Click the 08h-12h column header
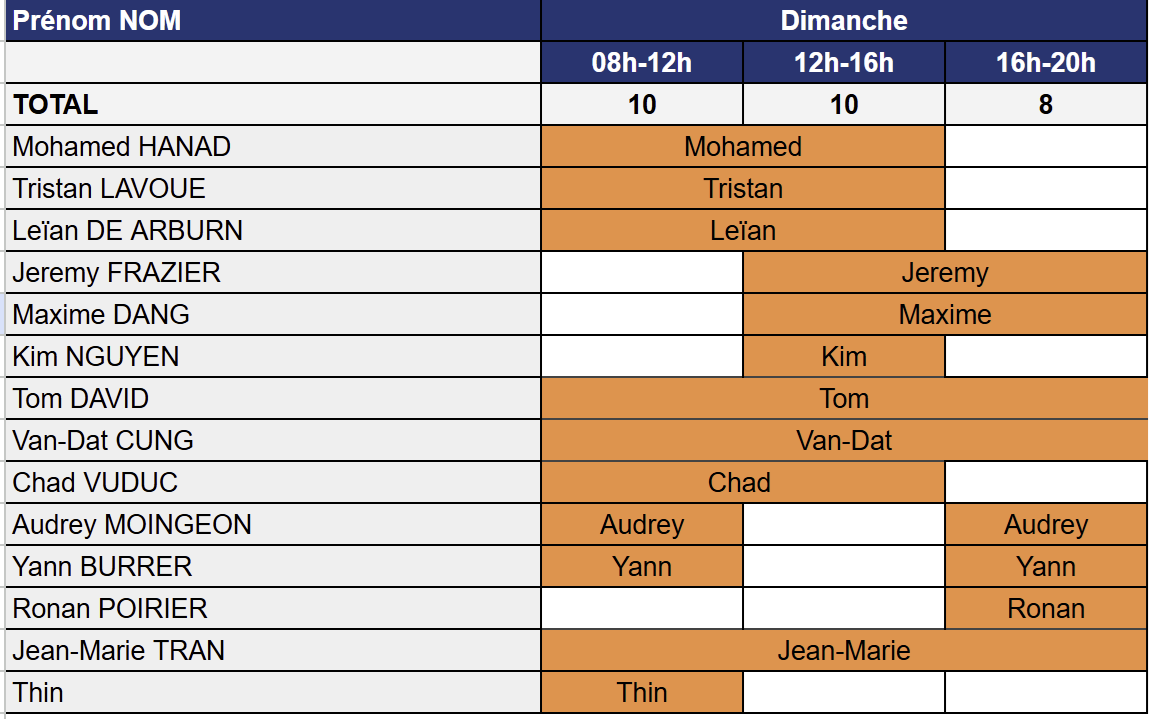1155x719 pixels. click(x=642, y=63)
